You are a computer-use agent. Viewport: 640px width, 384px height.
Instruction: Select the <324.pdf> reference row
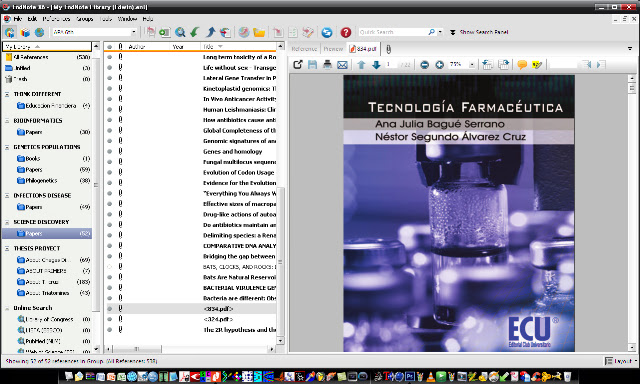point(191,319)
